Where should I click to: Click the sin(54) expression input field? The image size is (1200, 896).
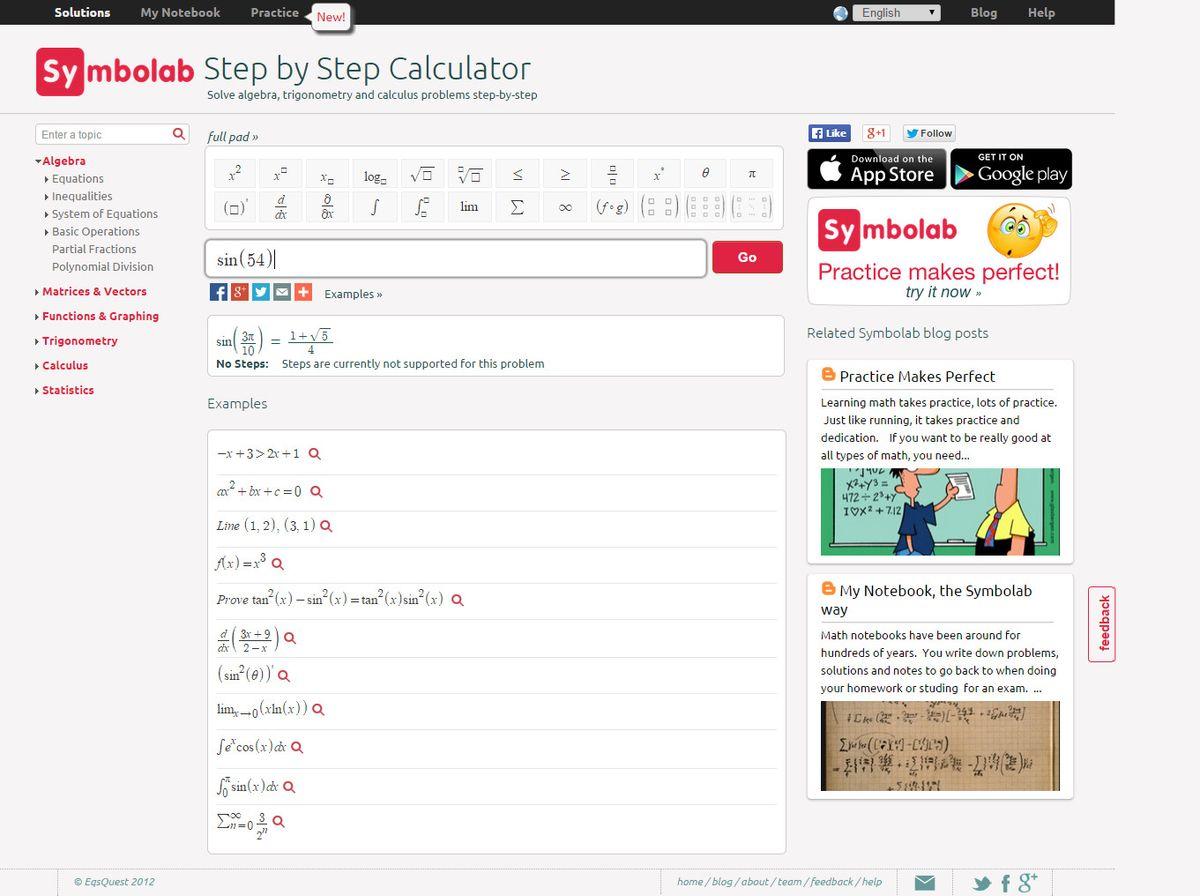(455, 259)
